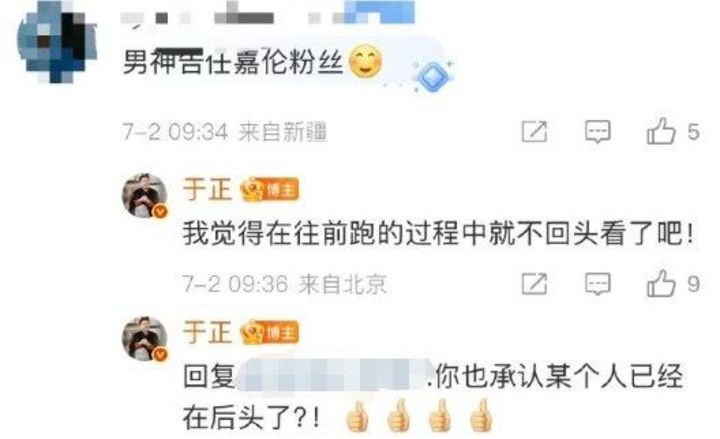The width and height of the screenshot is (720, 439).
Task: Open 于正's avatar in the first reply
Action: pyautogui.click(x=145, y=195)
